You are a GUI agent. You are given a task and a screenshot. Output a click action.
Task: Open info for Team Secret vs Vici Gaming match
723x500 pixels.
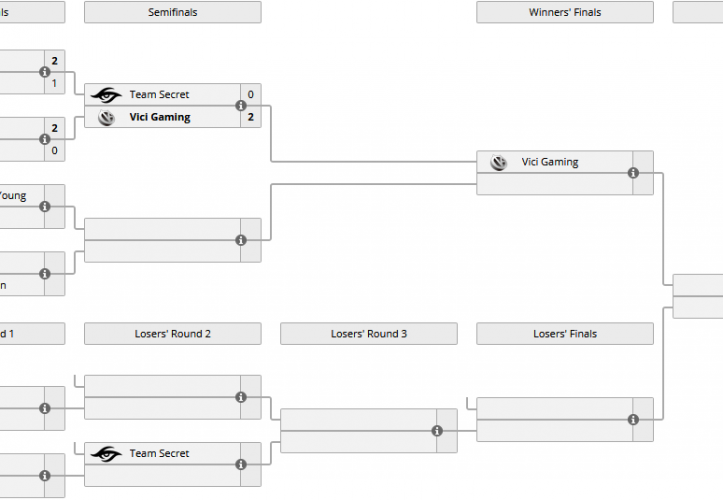click(241, 106)
